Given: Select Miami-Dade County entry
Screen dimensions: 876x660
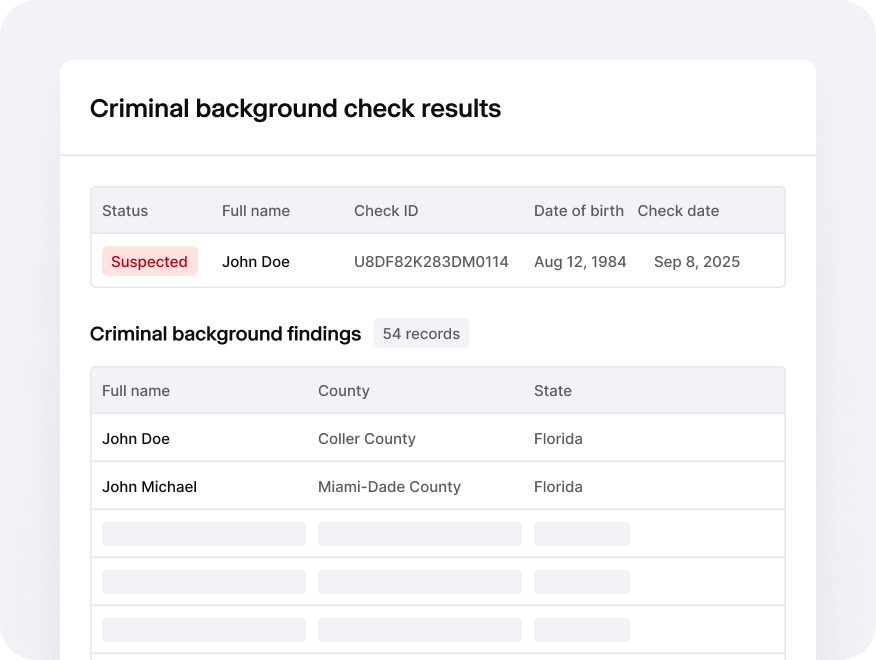Looking at the screenshot, I should tap(389, 487).
